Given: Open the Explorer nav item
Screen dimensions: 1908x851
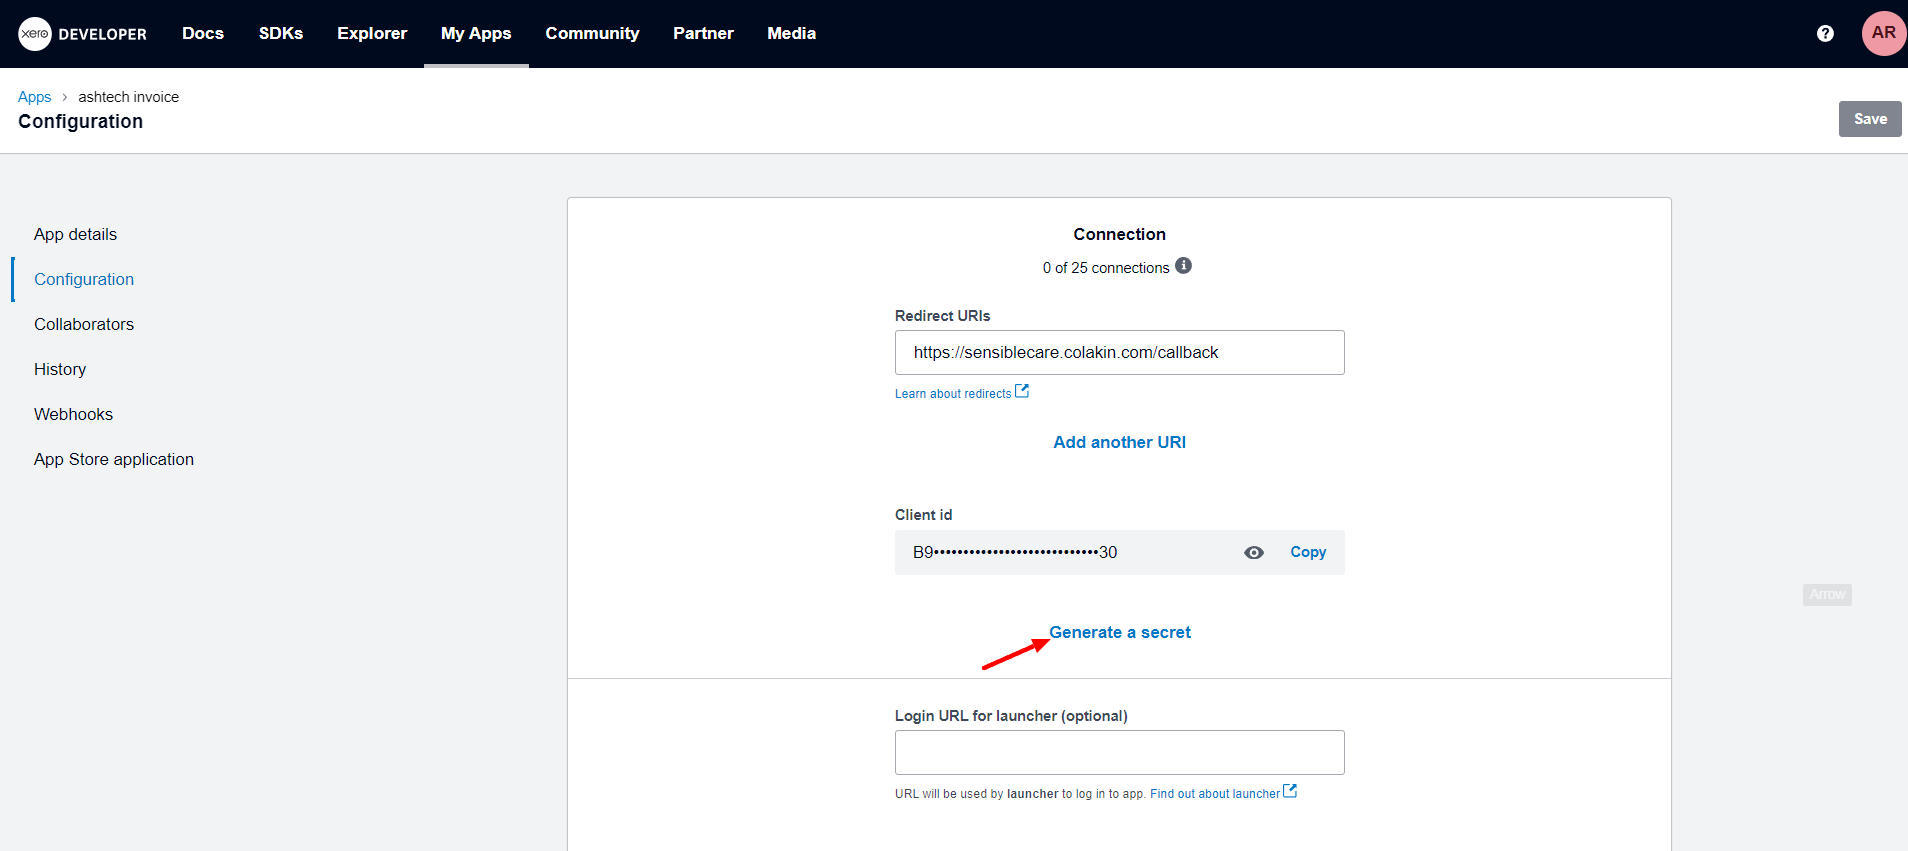Looking at the screenshot, I should pyautogui.click(x=372, y=34).
